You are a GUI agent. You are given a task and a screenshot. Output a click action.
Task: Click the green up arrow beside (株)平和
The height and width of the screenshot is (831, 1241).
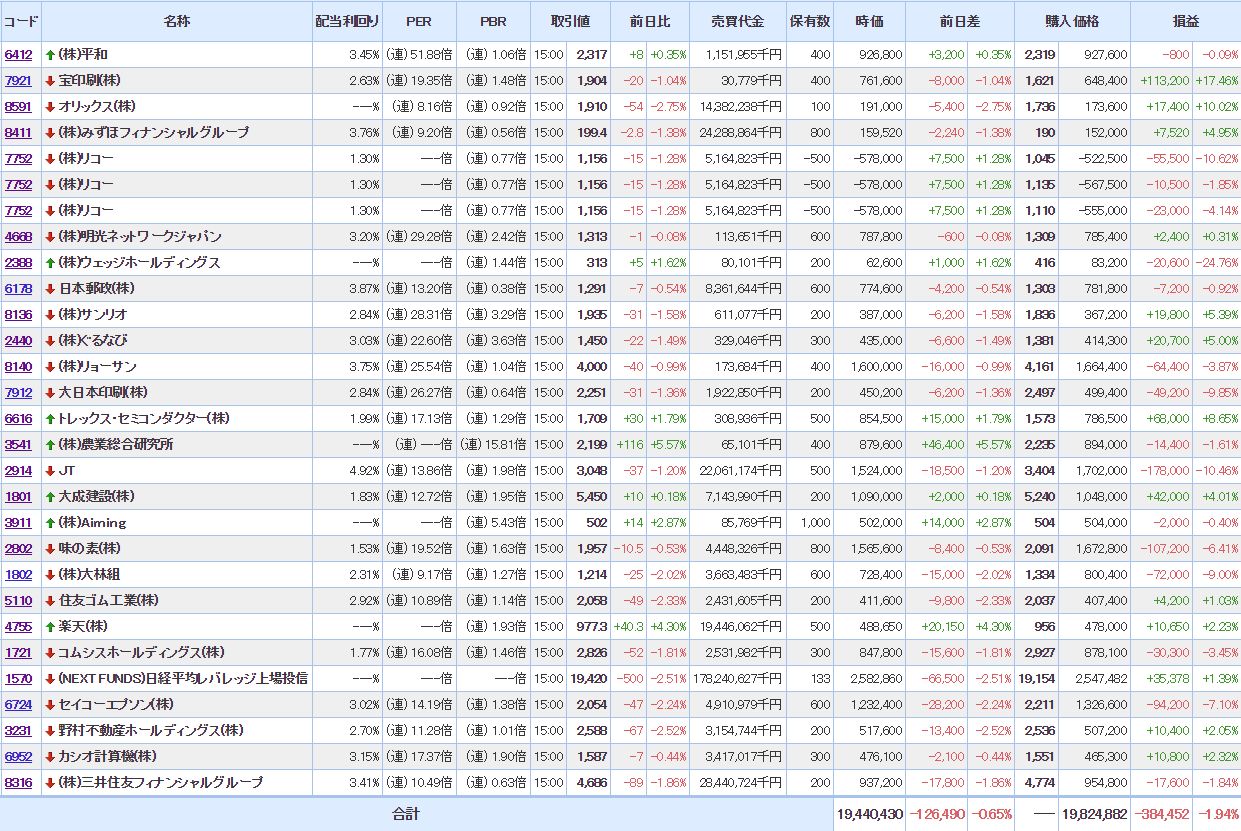[50, 54]
